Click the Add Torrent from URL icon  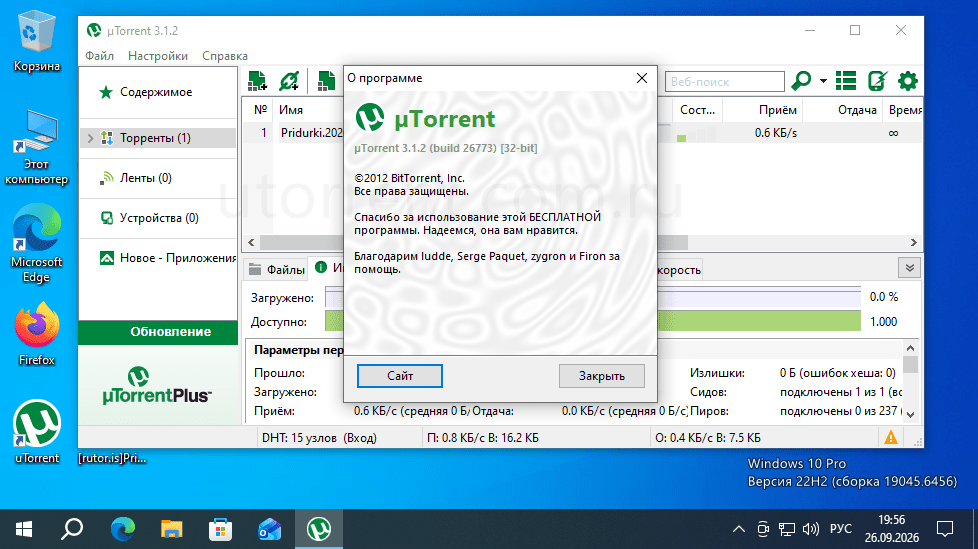click(289, 81)
